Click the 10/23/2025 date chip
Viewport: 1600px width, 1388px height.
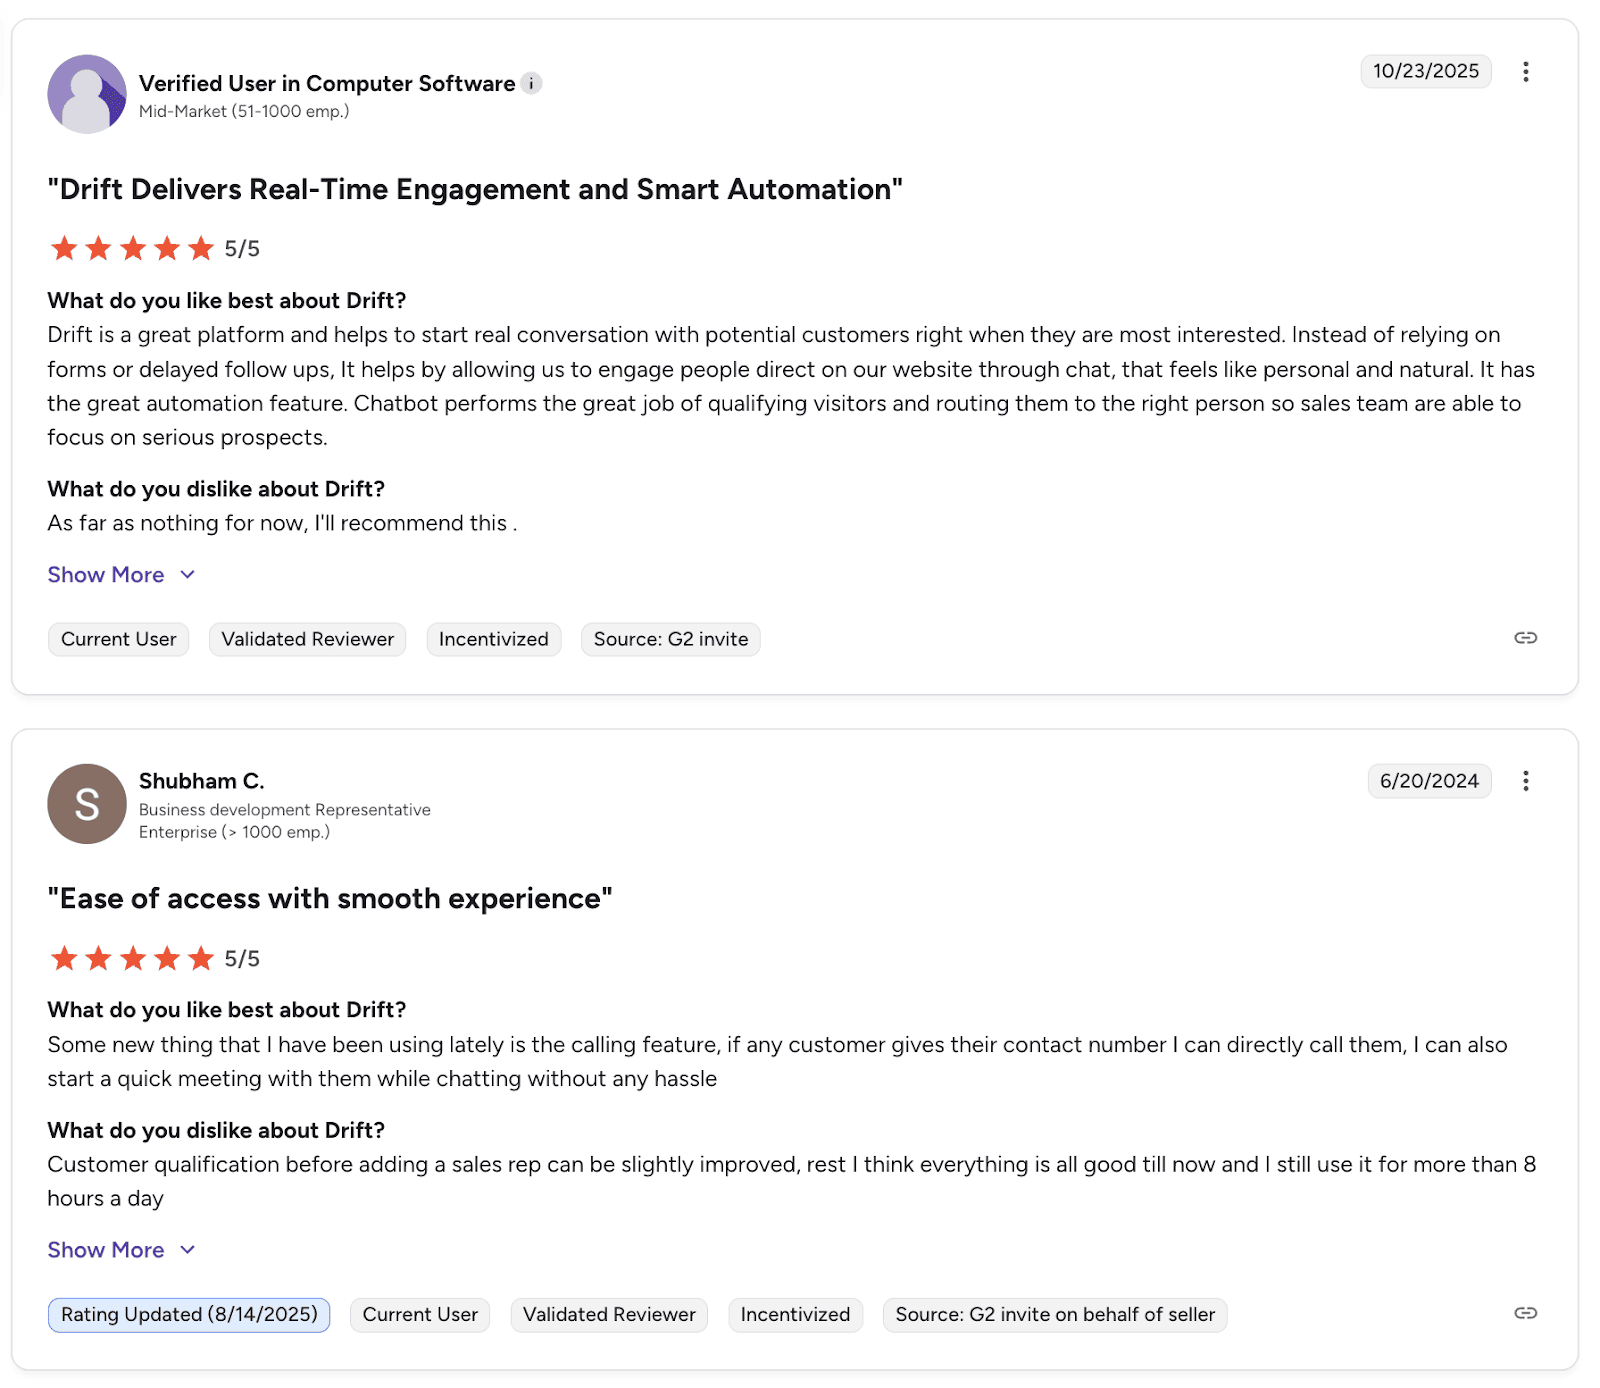point(1426,71)
